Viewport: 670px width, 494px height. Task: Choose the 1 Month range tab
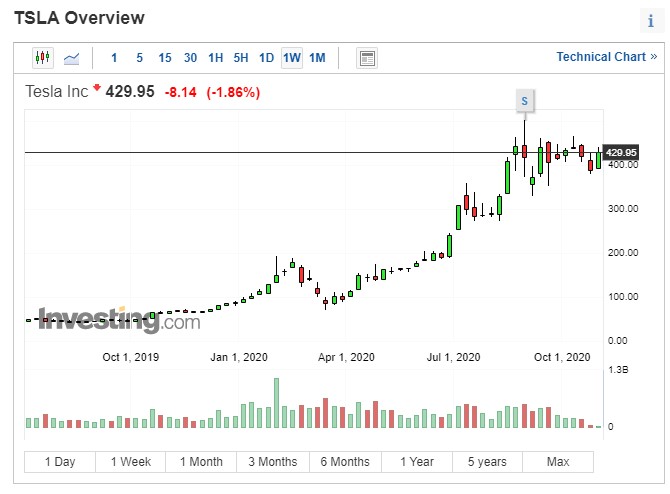[x=201, y=462]
